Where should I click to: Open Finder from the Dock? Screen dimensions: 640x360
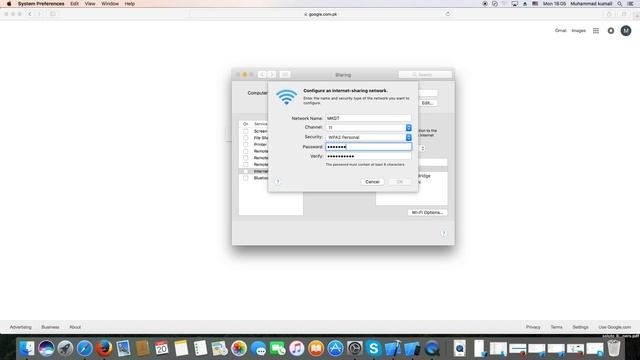(27, 348)
